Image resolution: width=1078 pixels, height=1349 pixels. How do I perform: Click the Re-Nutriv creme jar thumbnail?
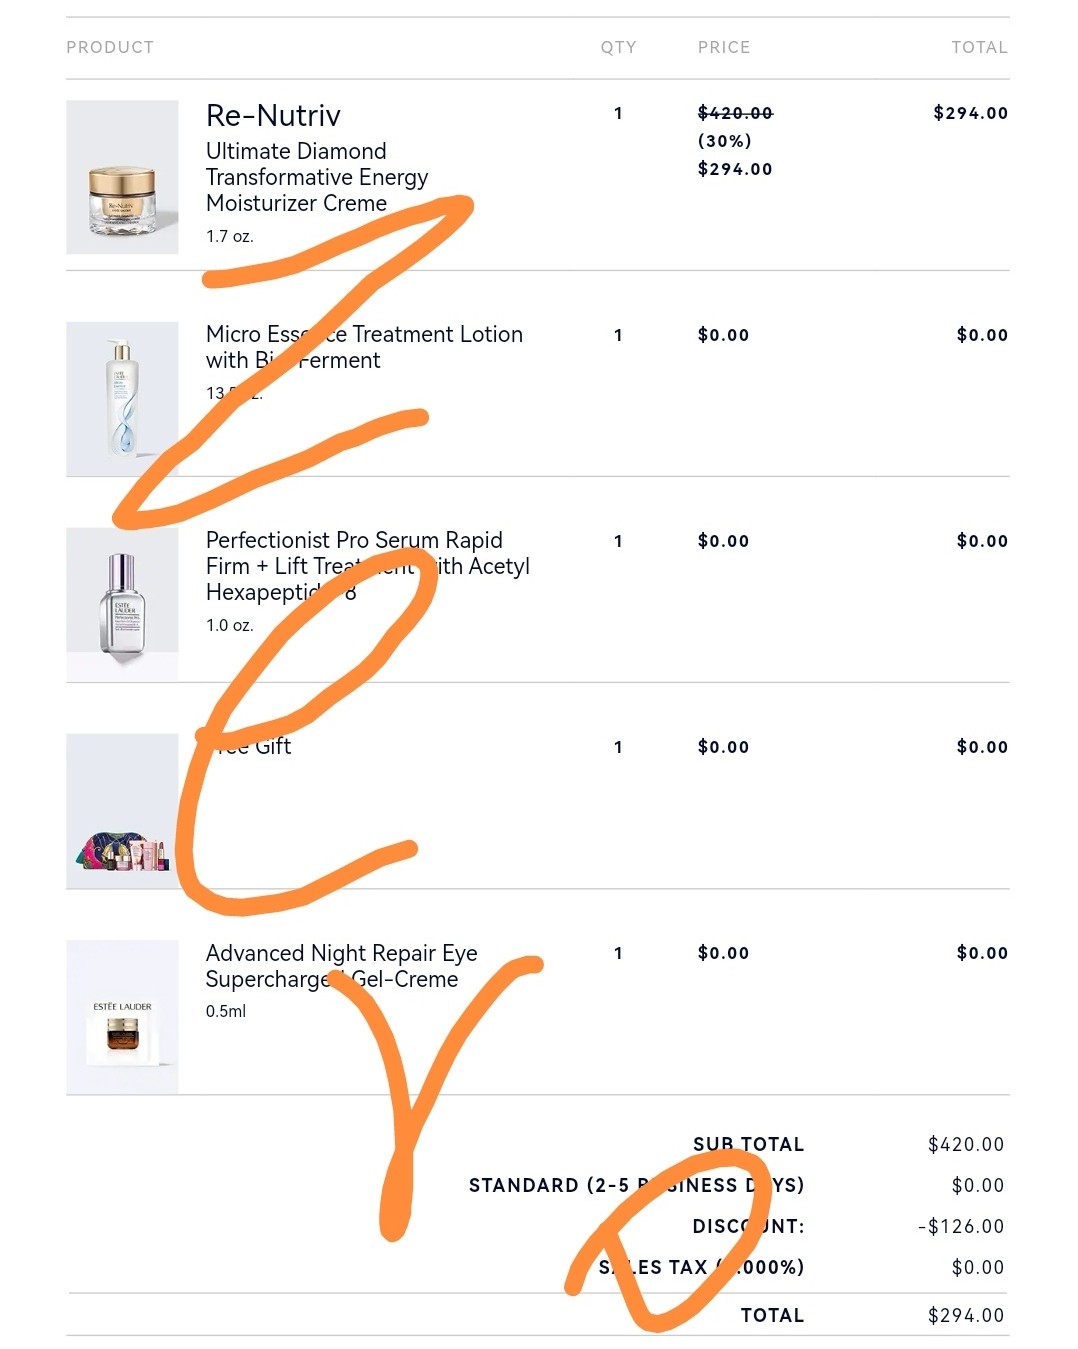[122, 177]
